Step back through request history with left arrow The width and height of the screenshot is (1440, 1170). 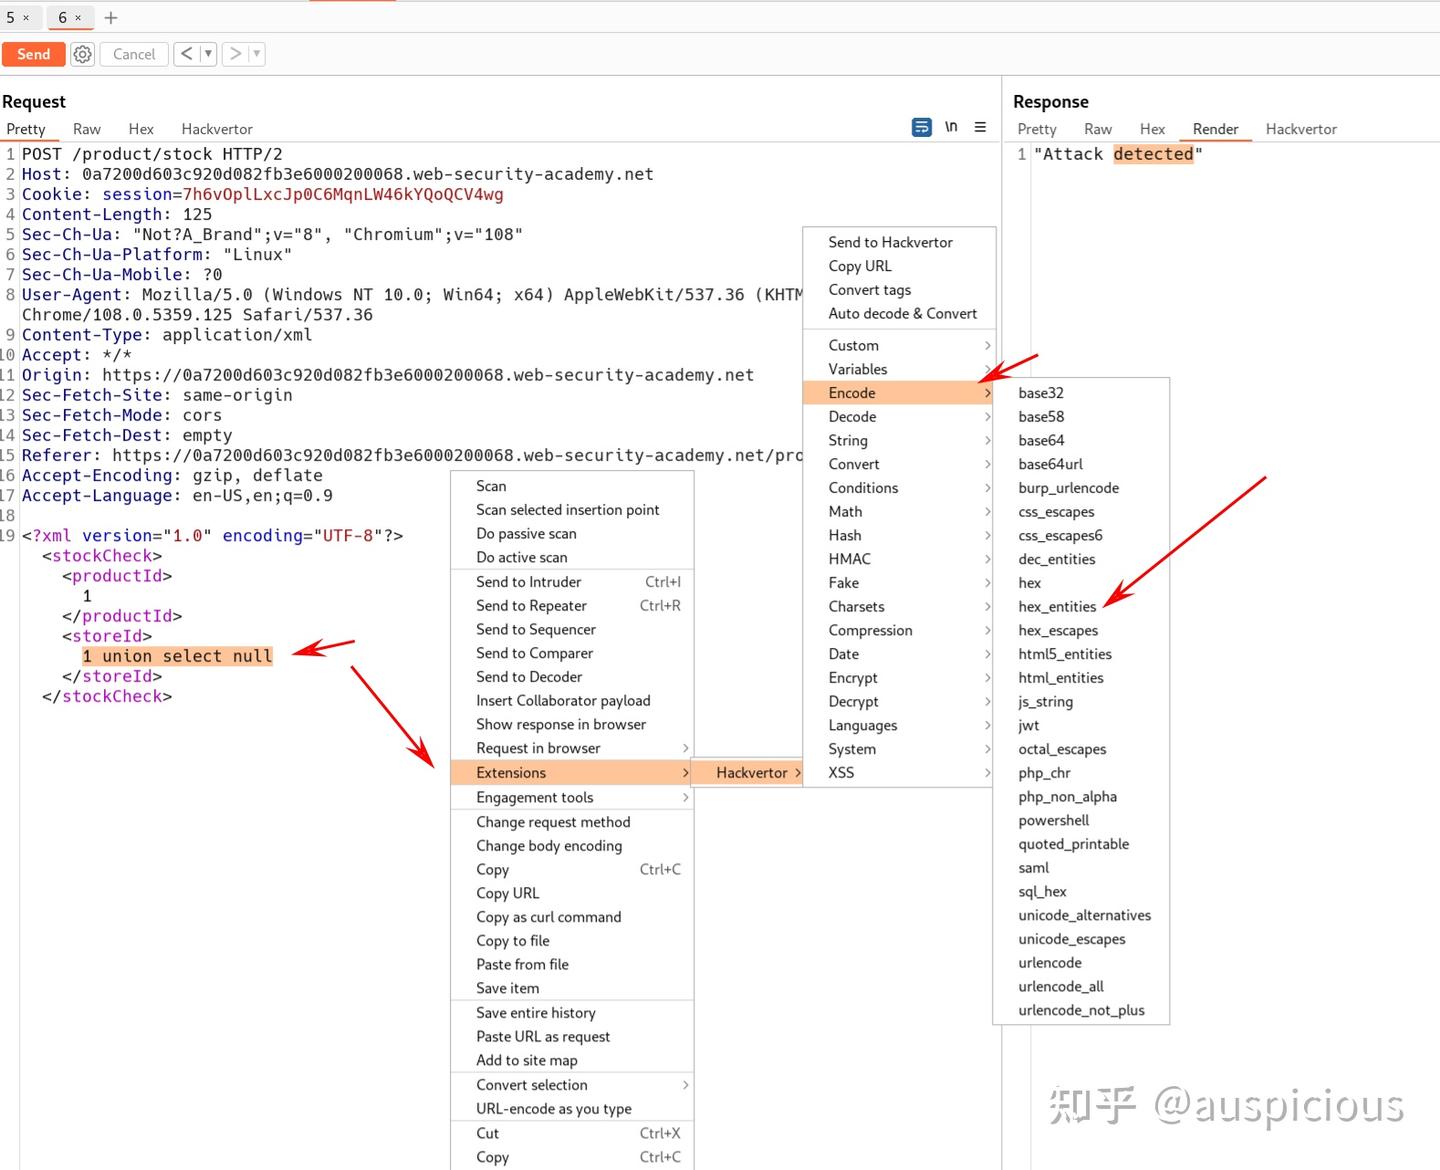(186, 53)
